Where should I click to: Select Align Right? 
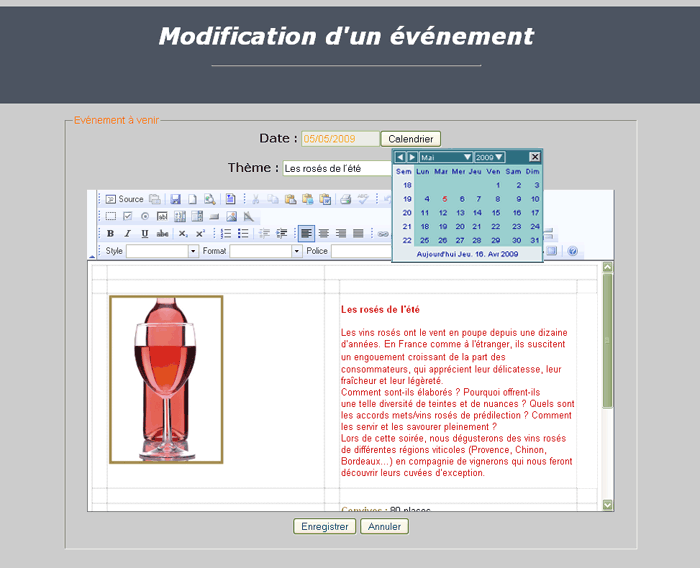coord(341,234)
